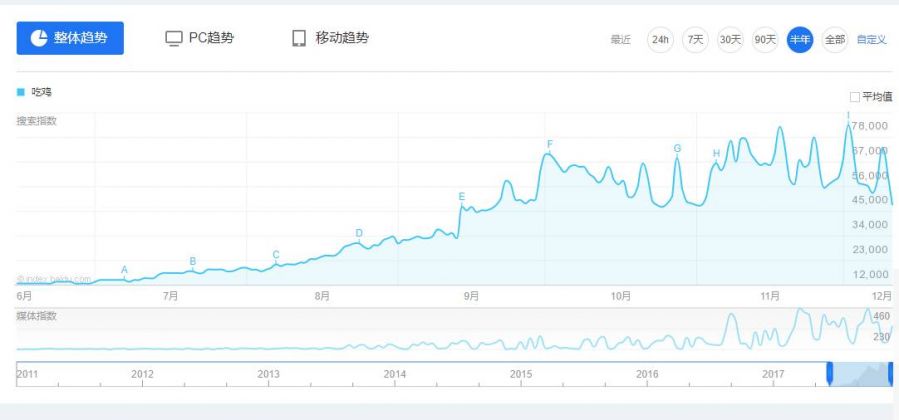Click the 12,000 axis value
The image size is (899, 420).
click(x=870, y=274)
